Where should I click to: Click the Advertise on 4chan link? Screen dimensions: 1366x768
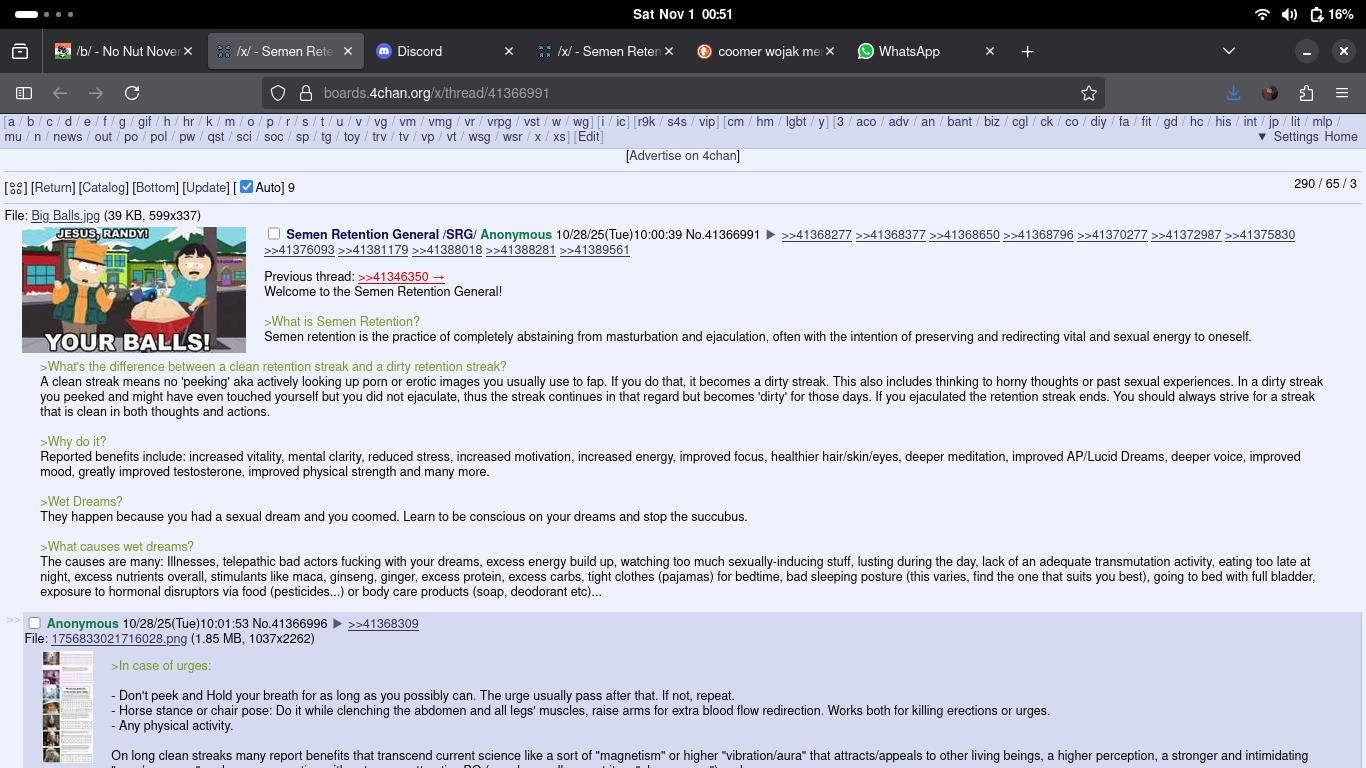click(x=683, y=156)
